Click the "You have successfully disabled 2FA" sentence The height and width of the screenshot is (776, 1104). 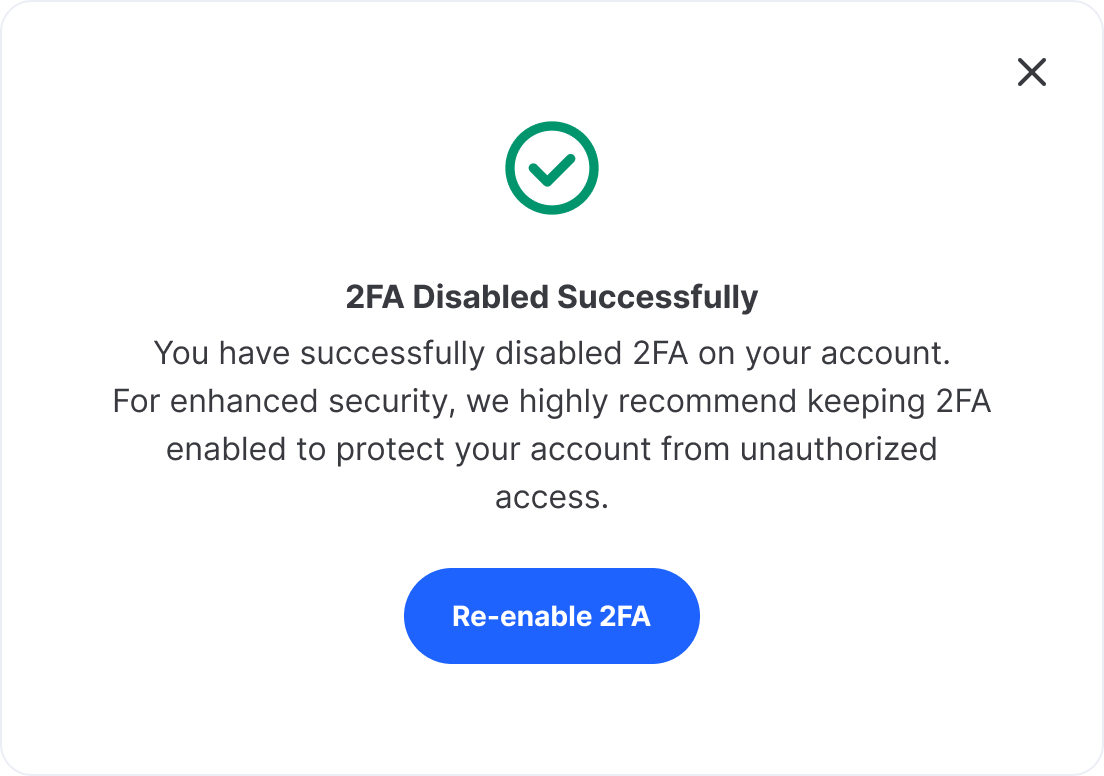coord(552,353)
